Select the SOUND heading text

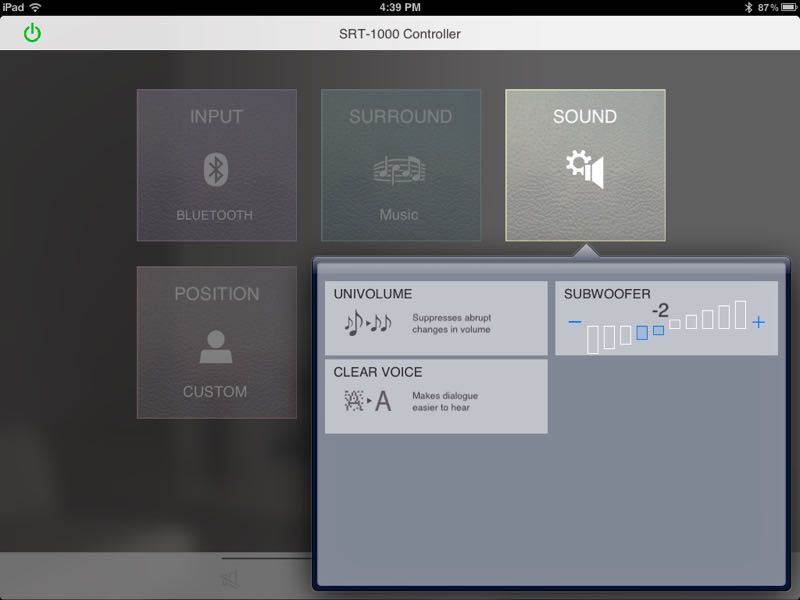[x=585, y=117]
